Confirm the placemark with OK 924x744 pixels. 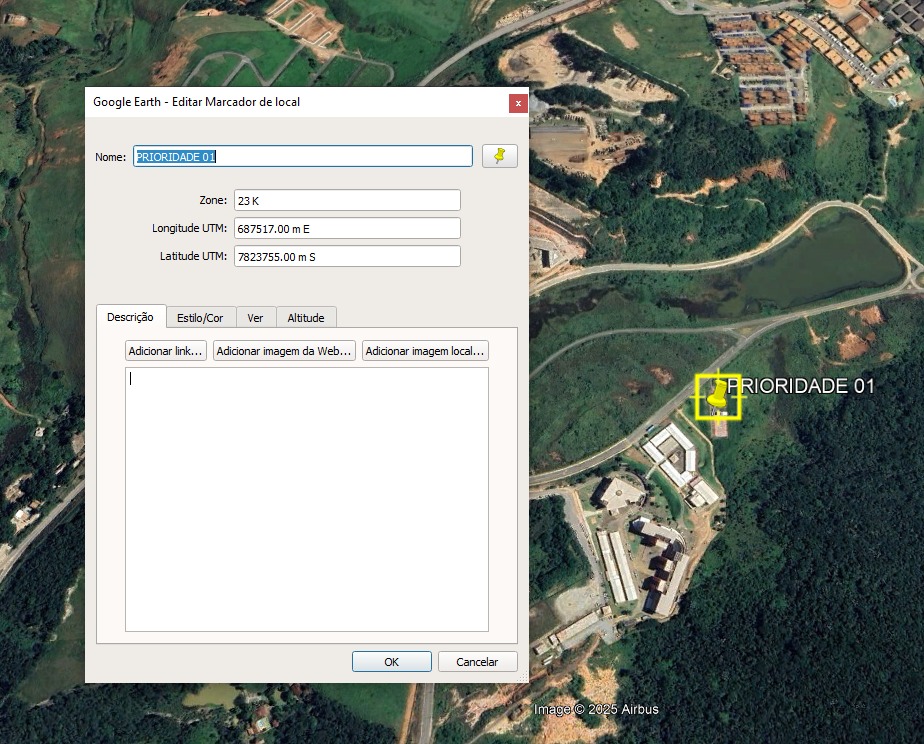392,662
